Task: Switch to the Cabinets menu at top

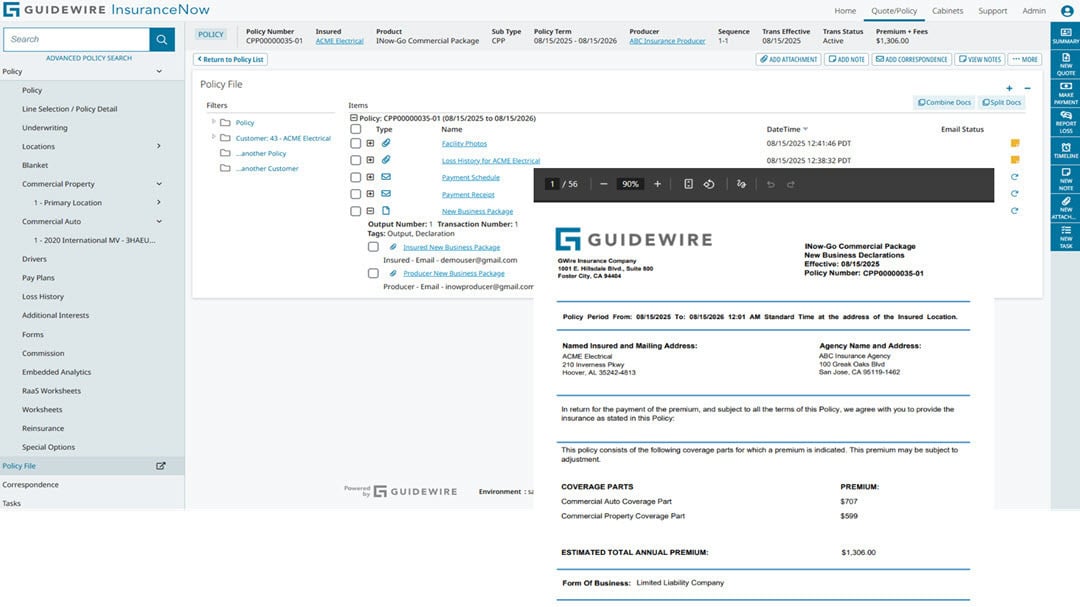Action: click(947, 10)
